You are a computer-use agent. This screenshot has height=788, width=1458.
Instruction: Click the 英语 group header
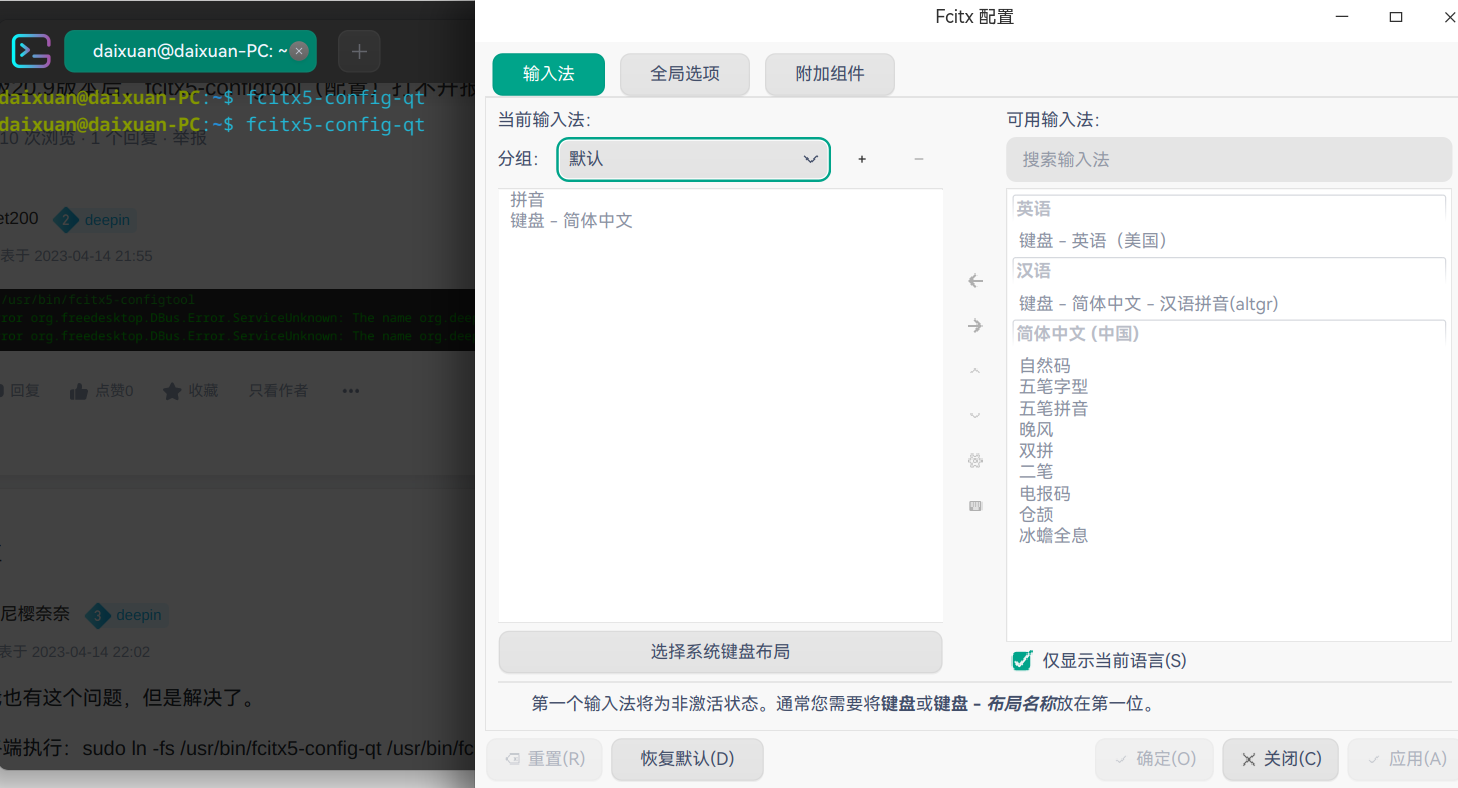tap(1229, 209)
